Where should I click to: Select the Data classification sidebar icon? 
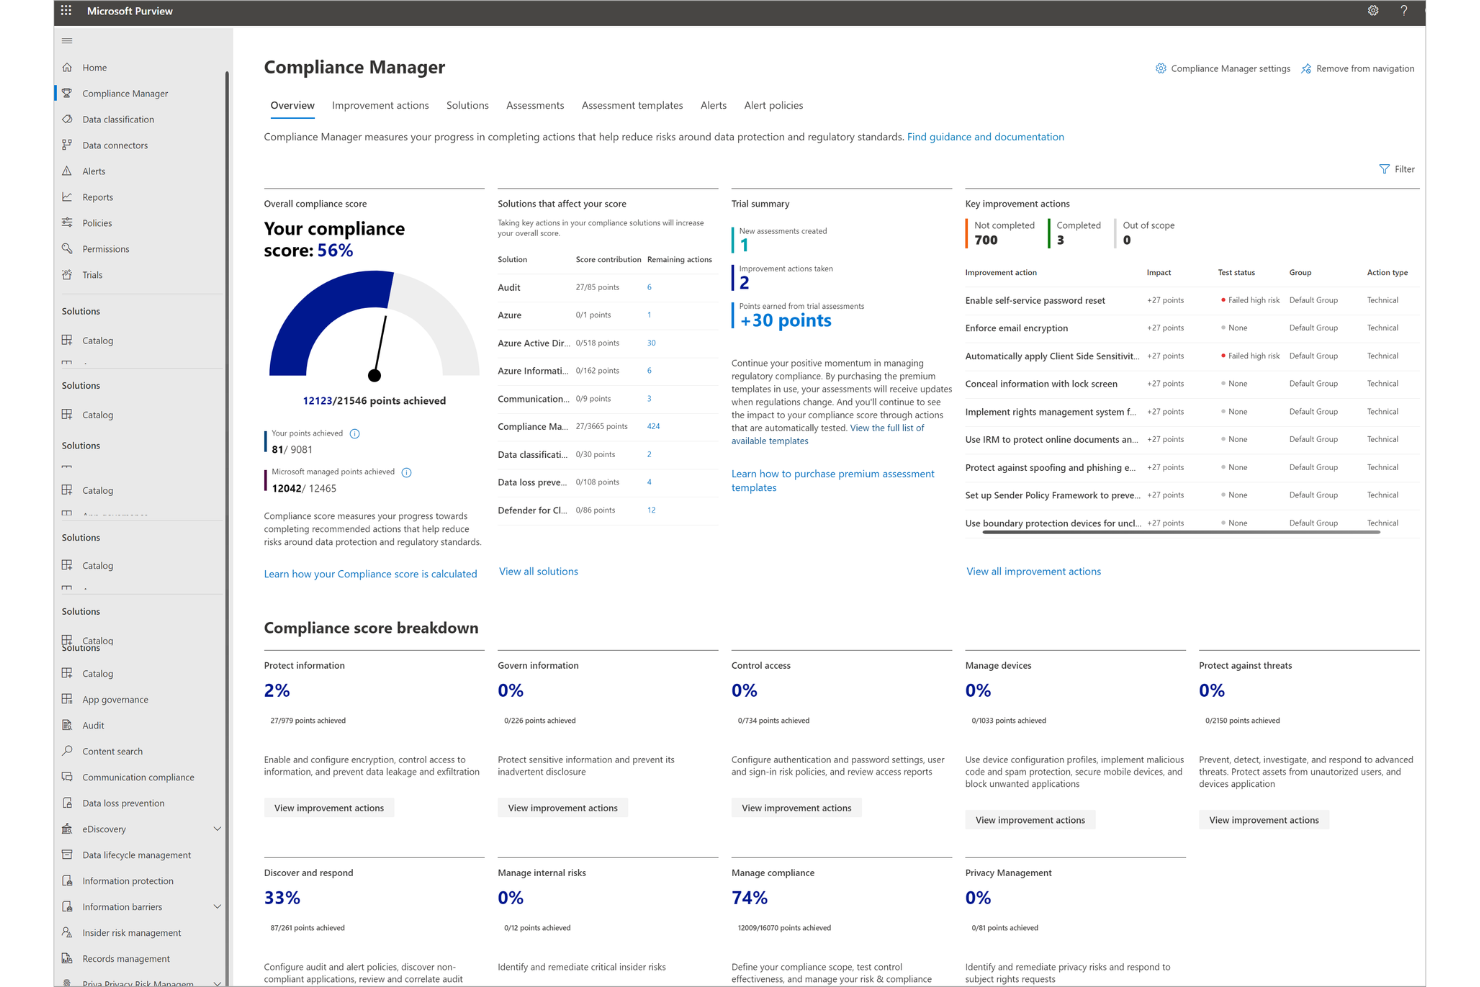click(66, 119)
